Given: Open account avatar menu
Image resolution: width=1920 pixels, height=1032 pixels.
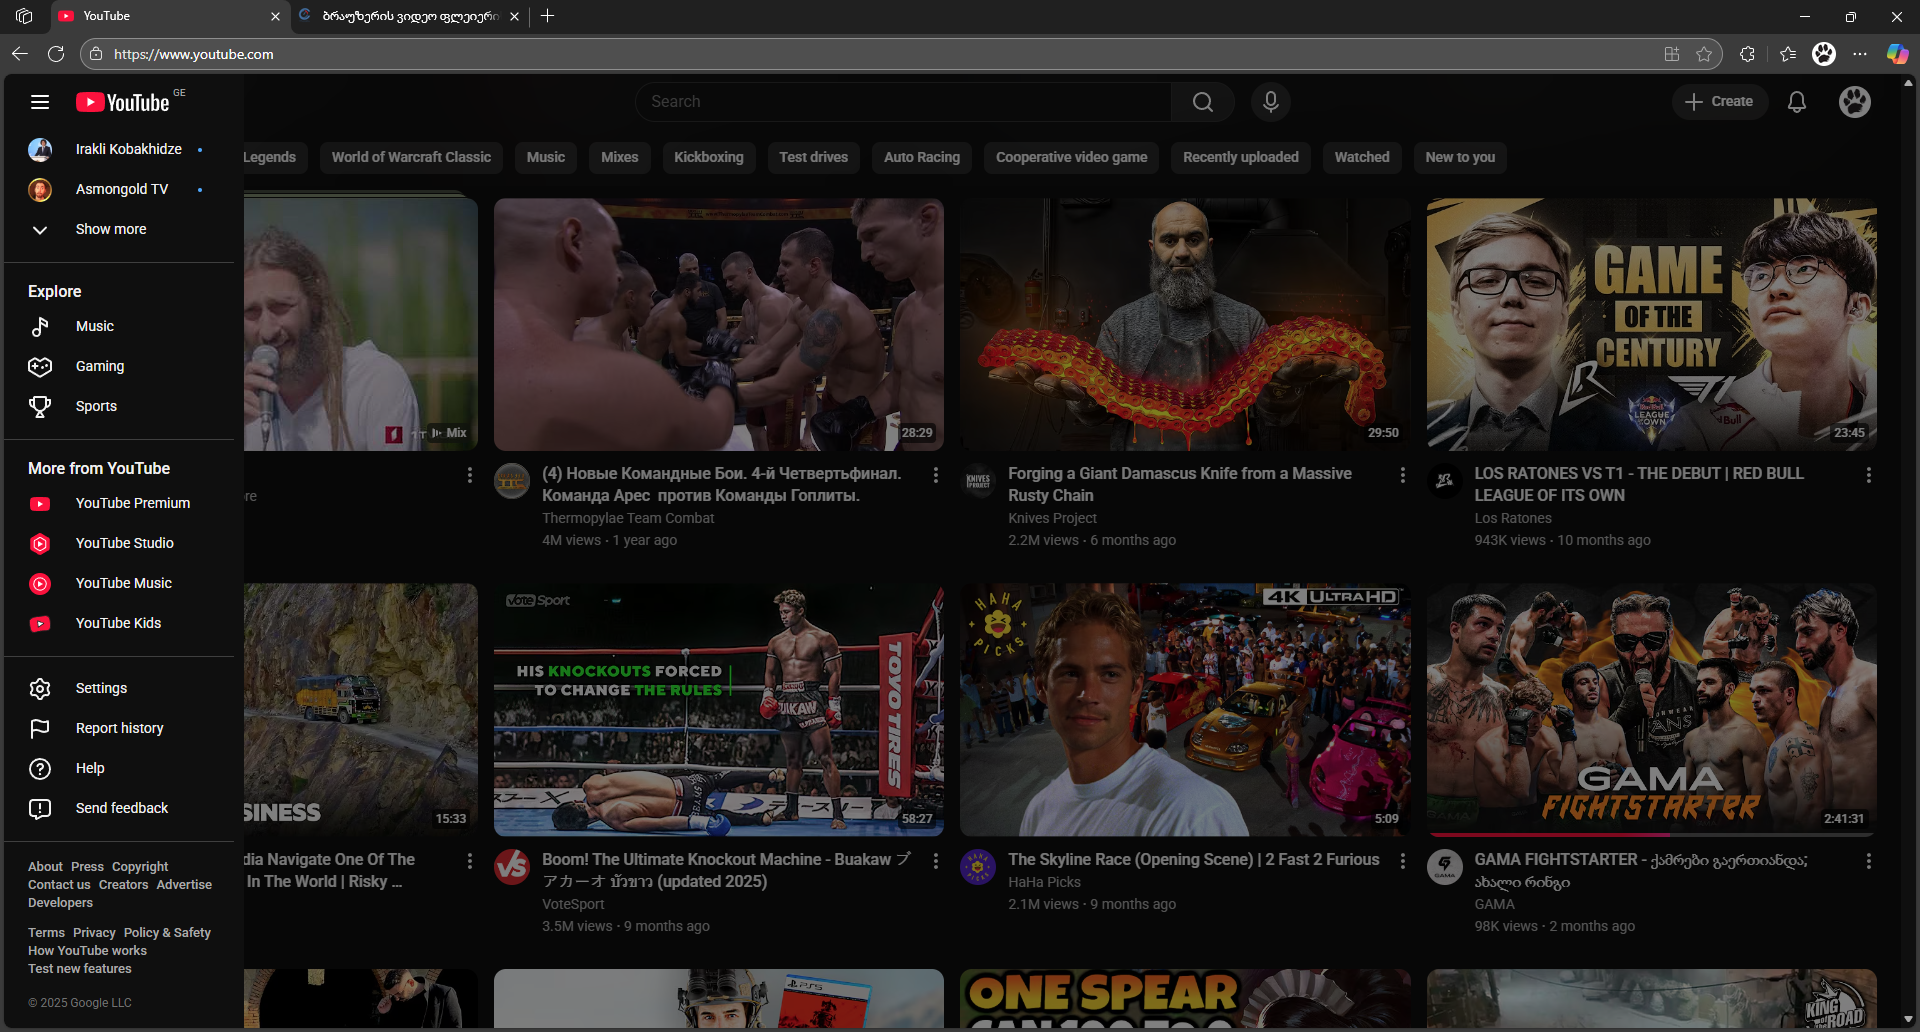Looking at the screenshot, I should pos(1854,102).
